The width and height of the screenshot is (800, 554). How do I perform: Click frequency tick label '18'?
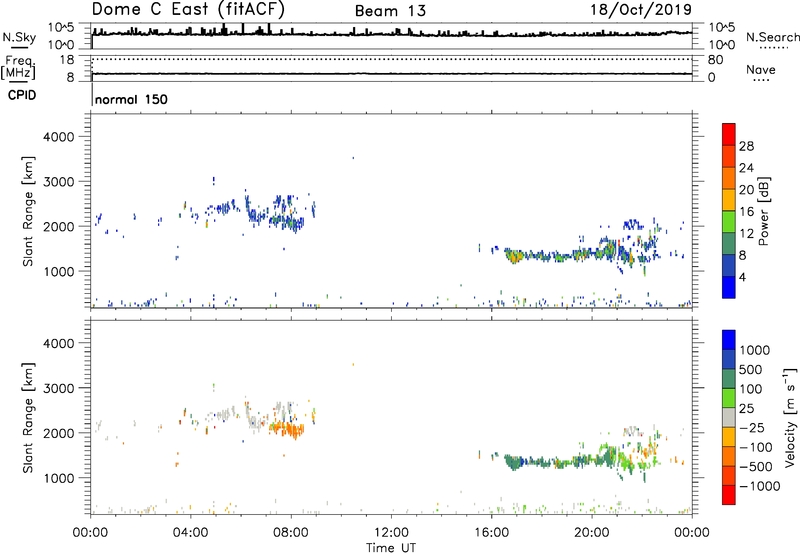[x=67, y=60]
